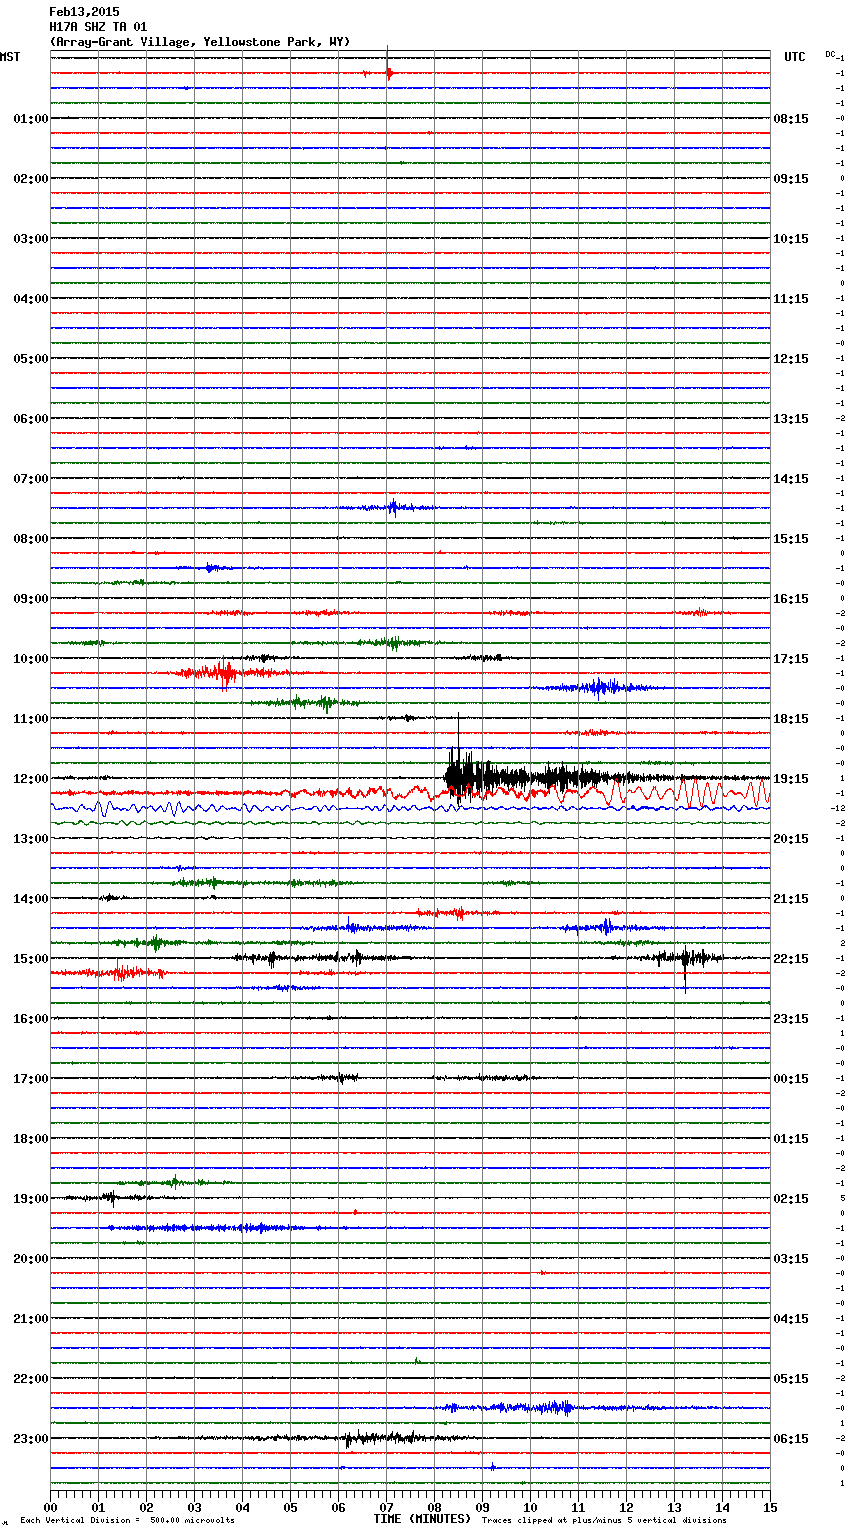
Task: Click the 11:15 UTC time label
Action: 791,299
